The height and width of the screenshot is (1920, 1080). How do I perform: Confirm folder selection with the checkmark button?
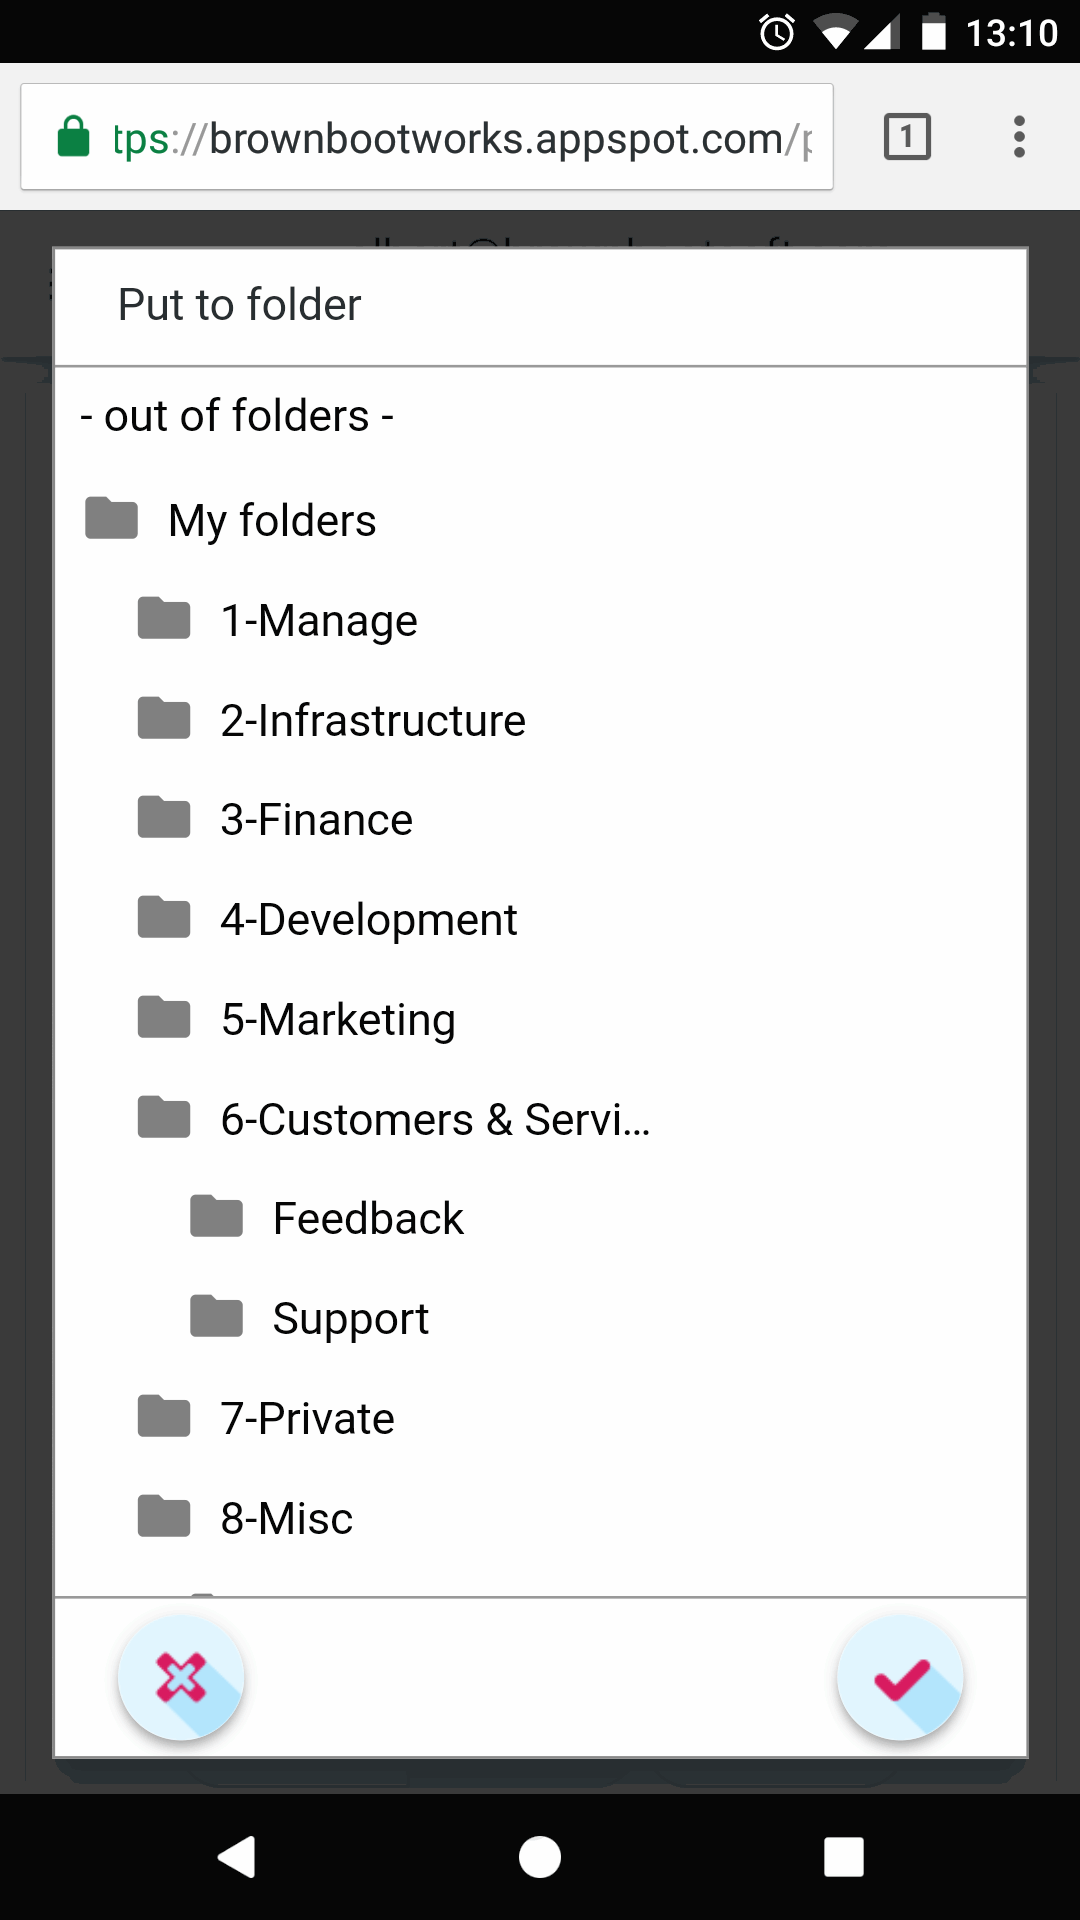tap(899, 1678)
